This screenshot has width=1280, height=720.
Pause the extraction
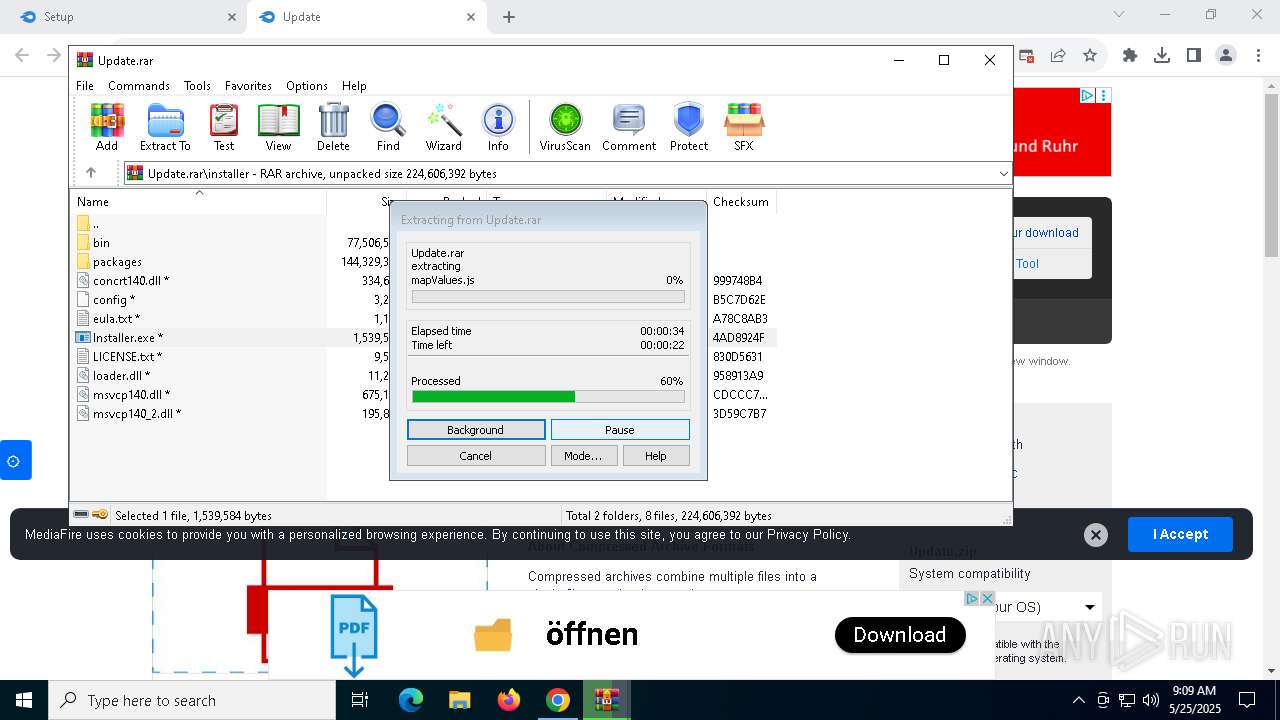[620, 430]
